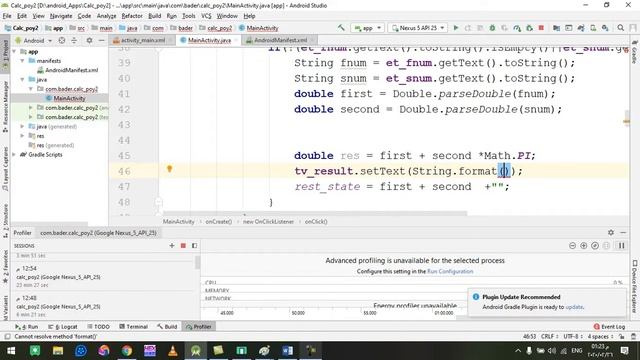Open the Logcat tool window tab
This screenshot has width=640, height=360.
pyautogui.click(x=63, y=327)
